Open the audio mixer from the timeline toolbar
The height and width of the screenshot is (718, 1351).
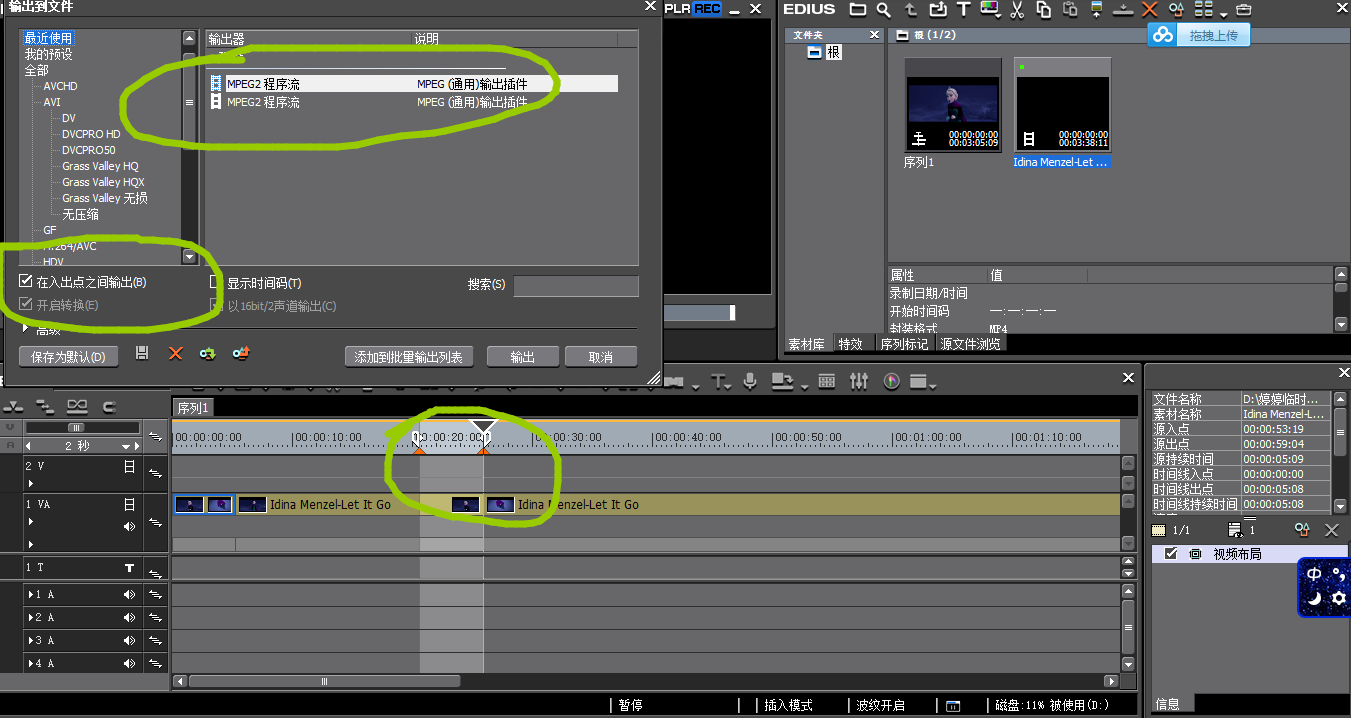[x=859, y=381]
